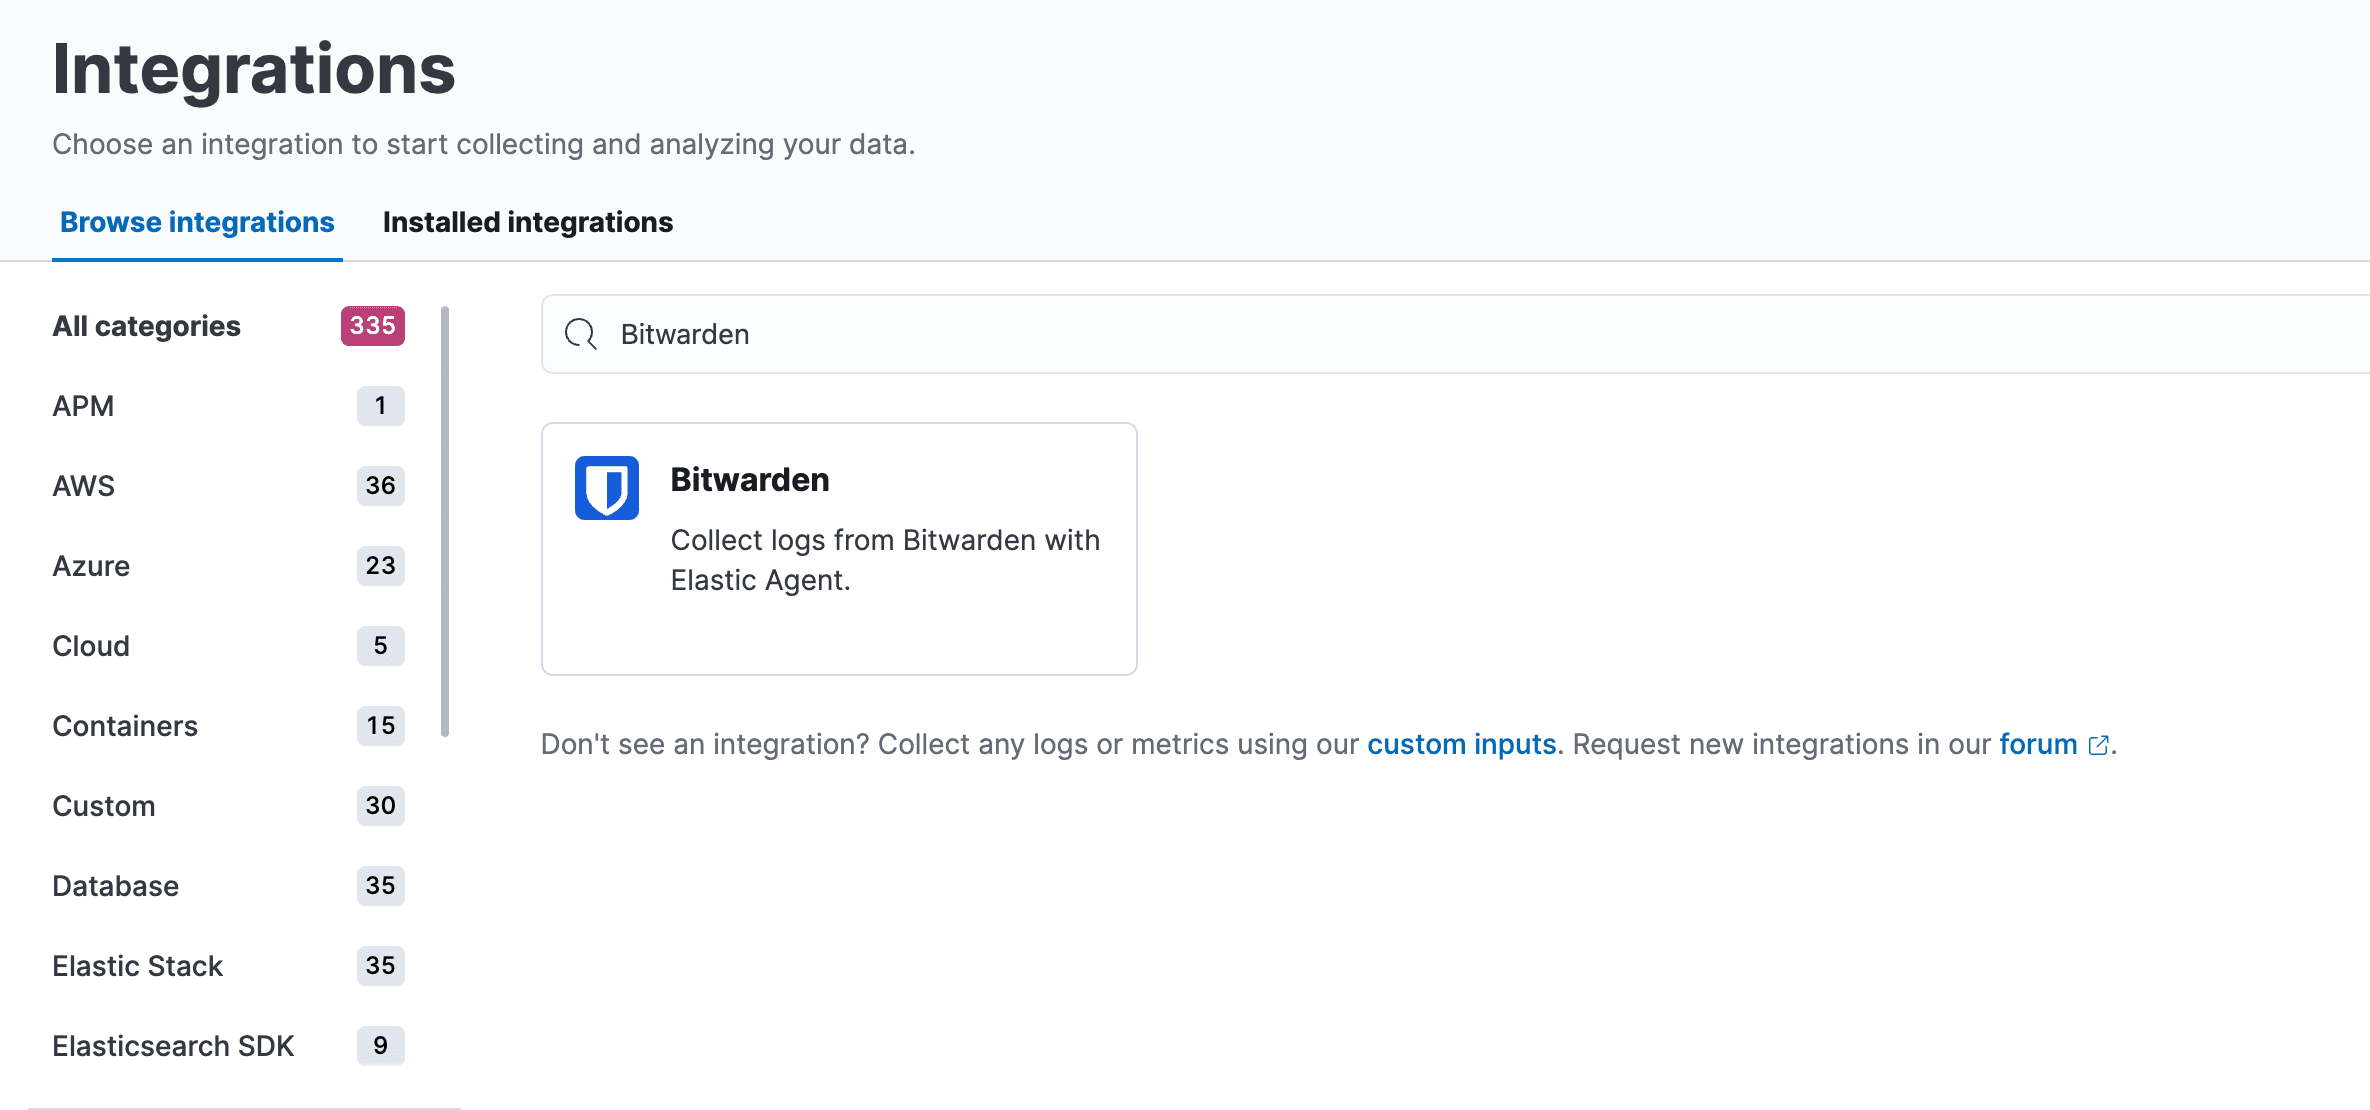
Task: Click the search magnifier icon
Action: (x=580, y=333)
